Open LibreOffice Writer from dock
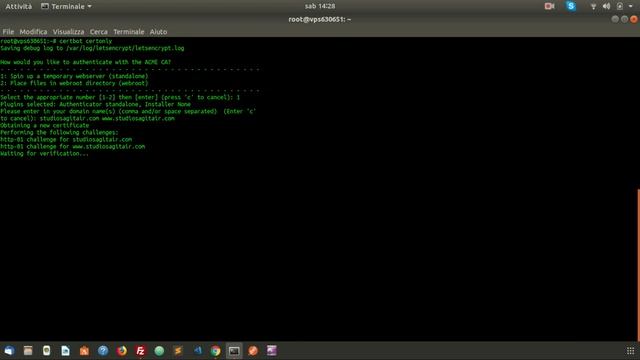The image size is (640, 360). (65, 351)
